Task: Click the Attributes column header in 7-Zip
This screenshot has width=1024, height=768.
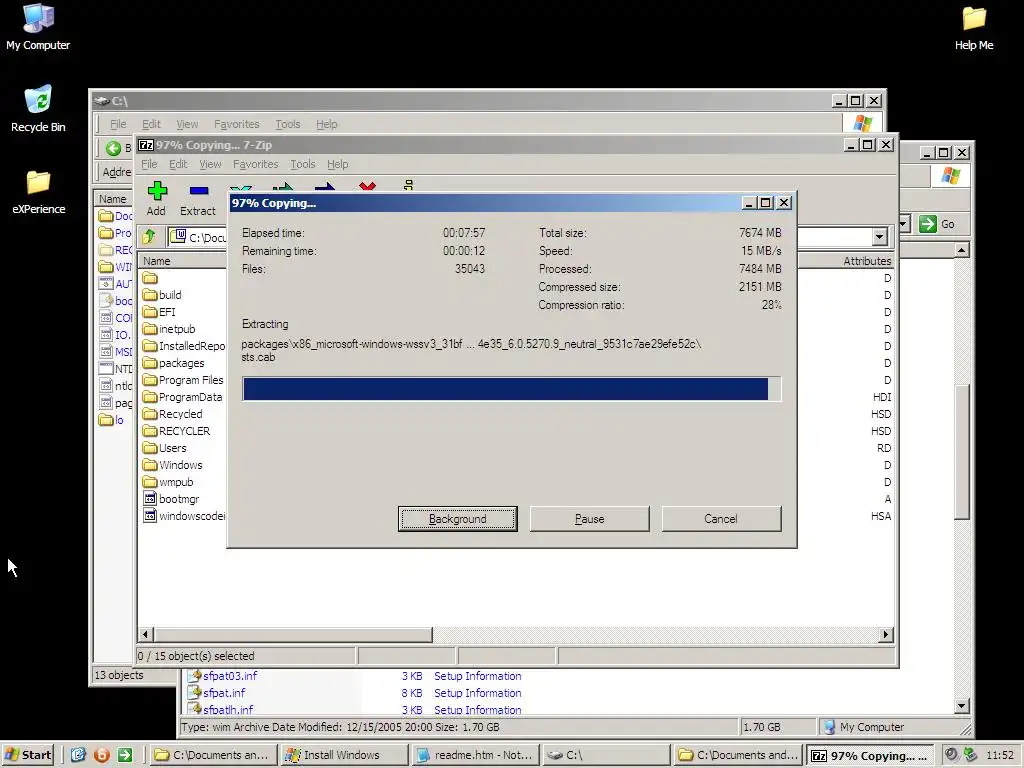Action: pyautogui.click(x=846, y=261)
